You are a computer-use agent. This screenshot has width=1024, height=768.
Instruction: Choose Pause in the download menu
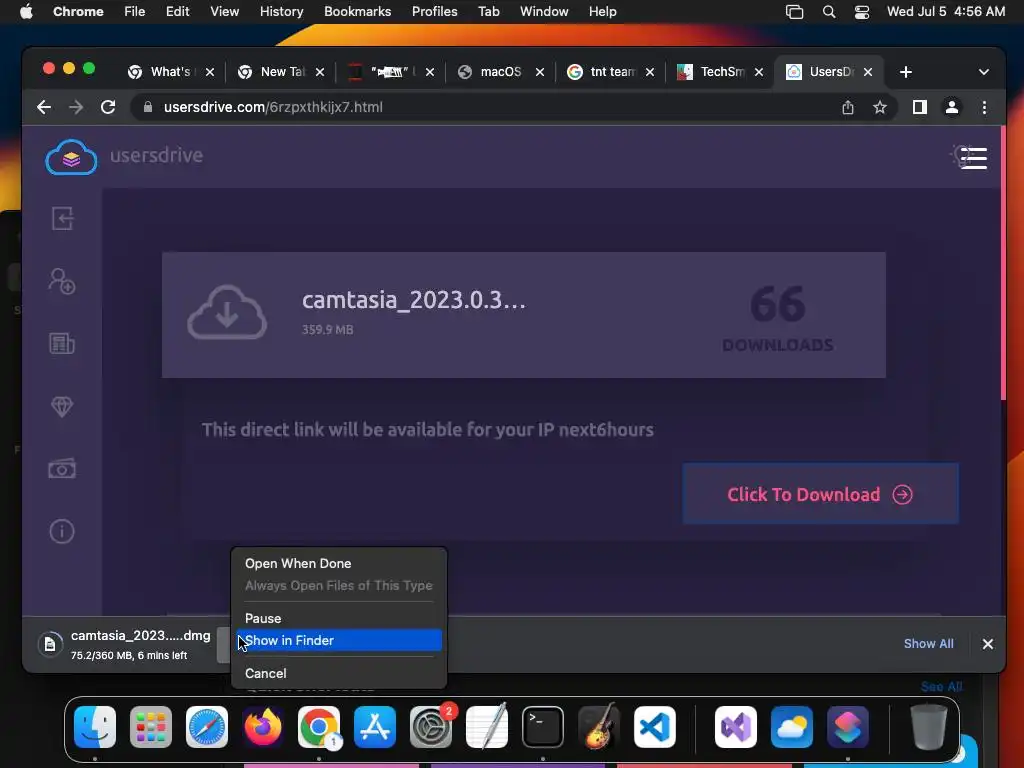tap(339, 618)
